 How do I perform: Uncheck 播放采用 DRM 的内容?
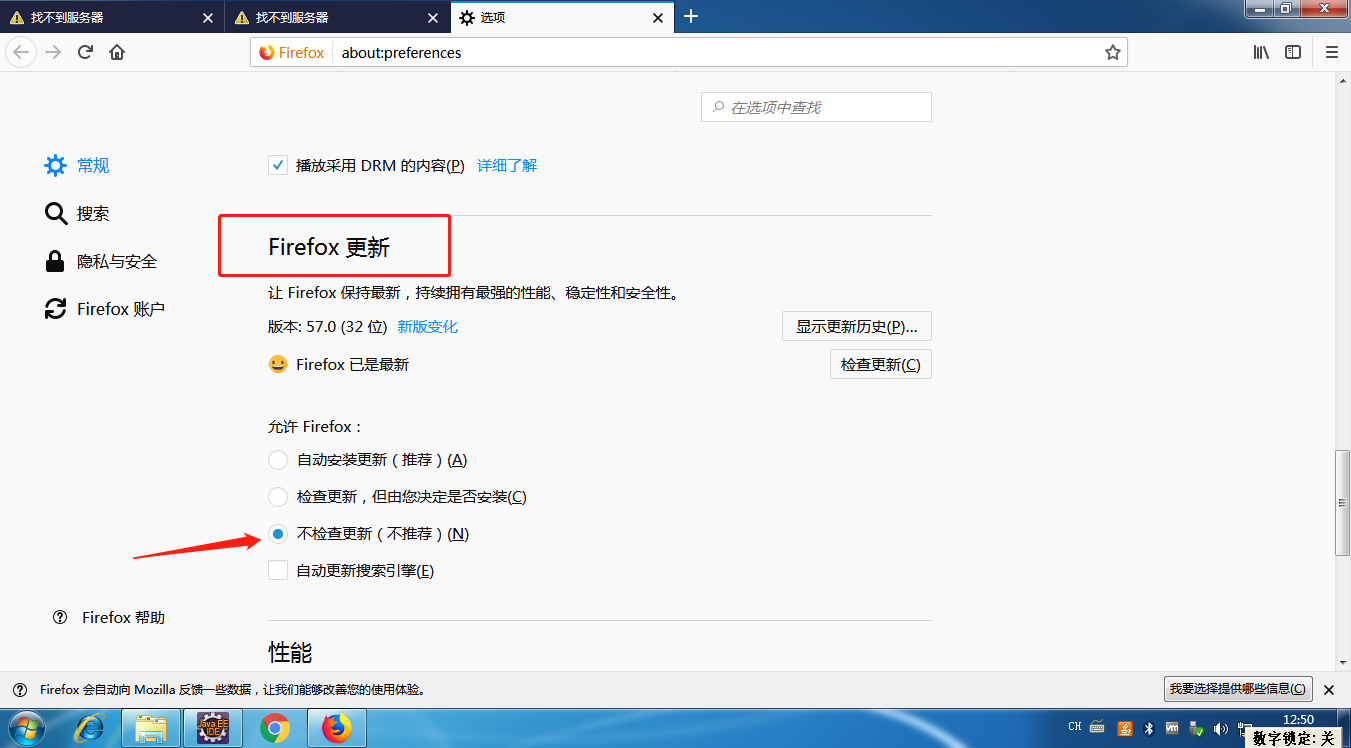pos(277,165)
